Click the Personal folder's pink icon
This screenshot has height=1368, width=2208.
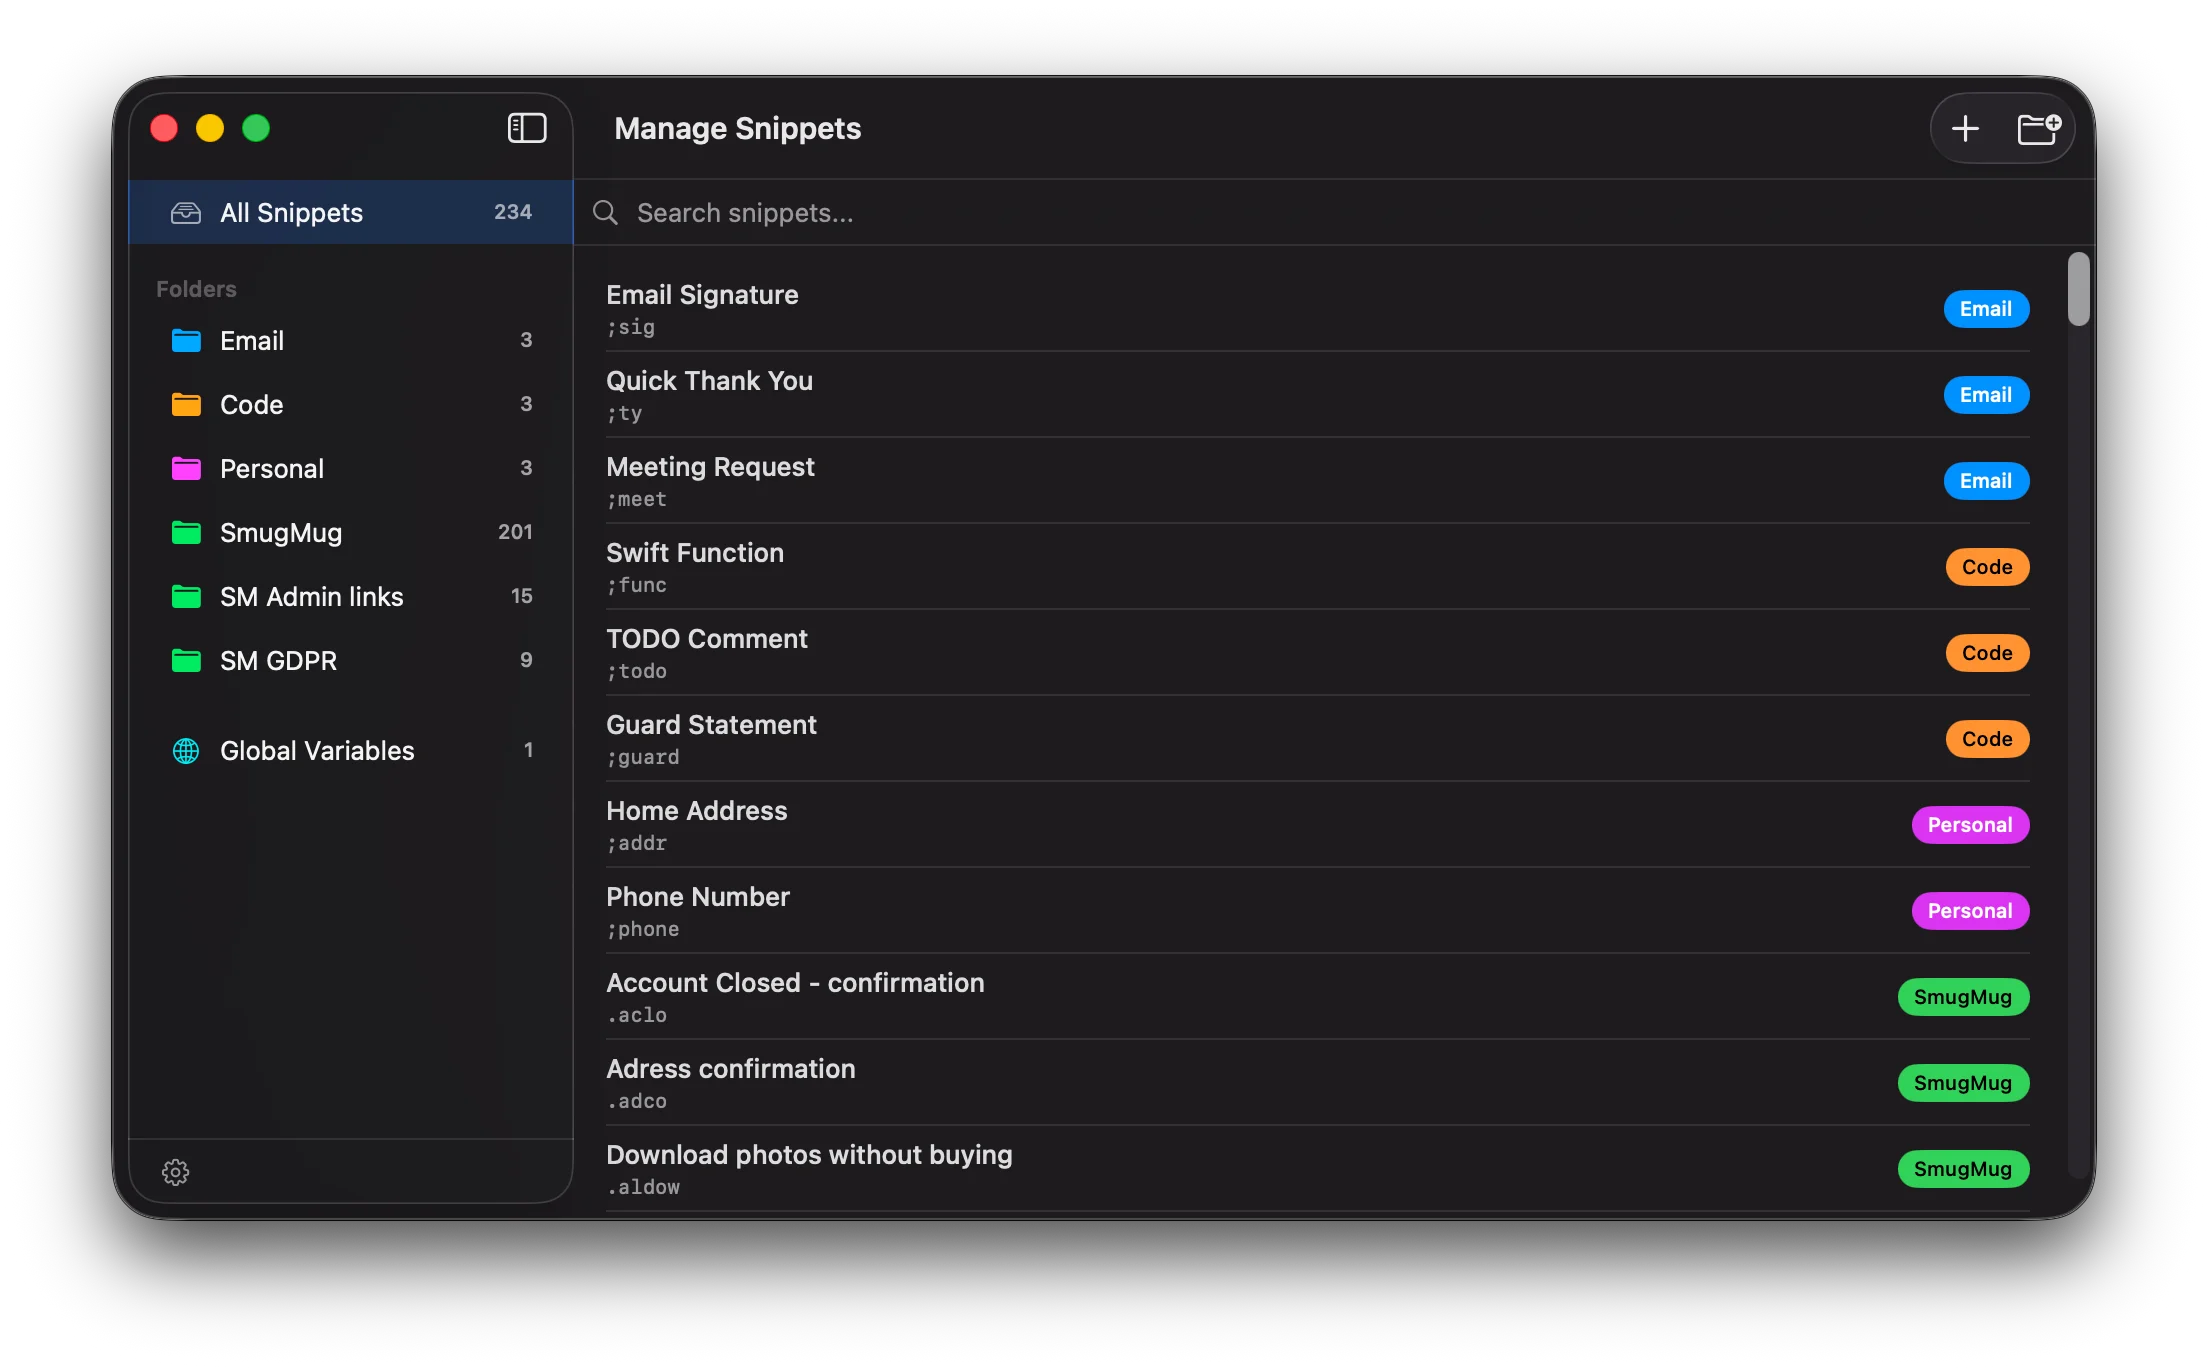click(186, 468)
